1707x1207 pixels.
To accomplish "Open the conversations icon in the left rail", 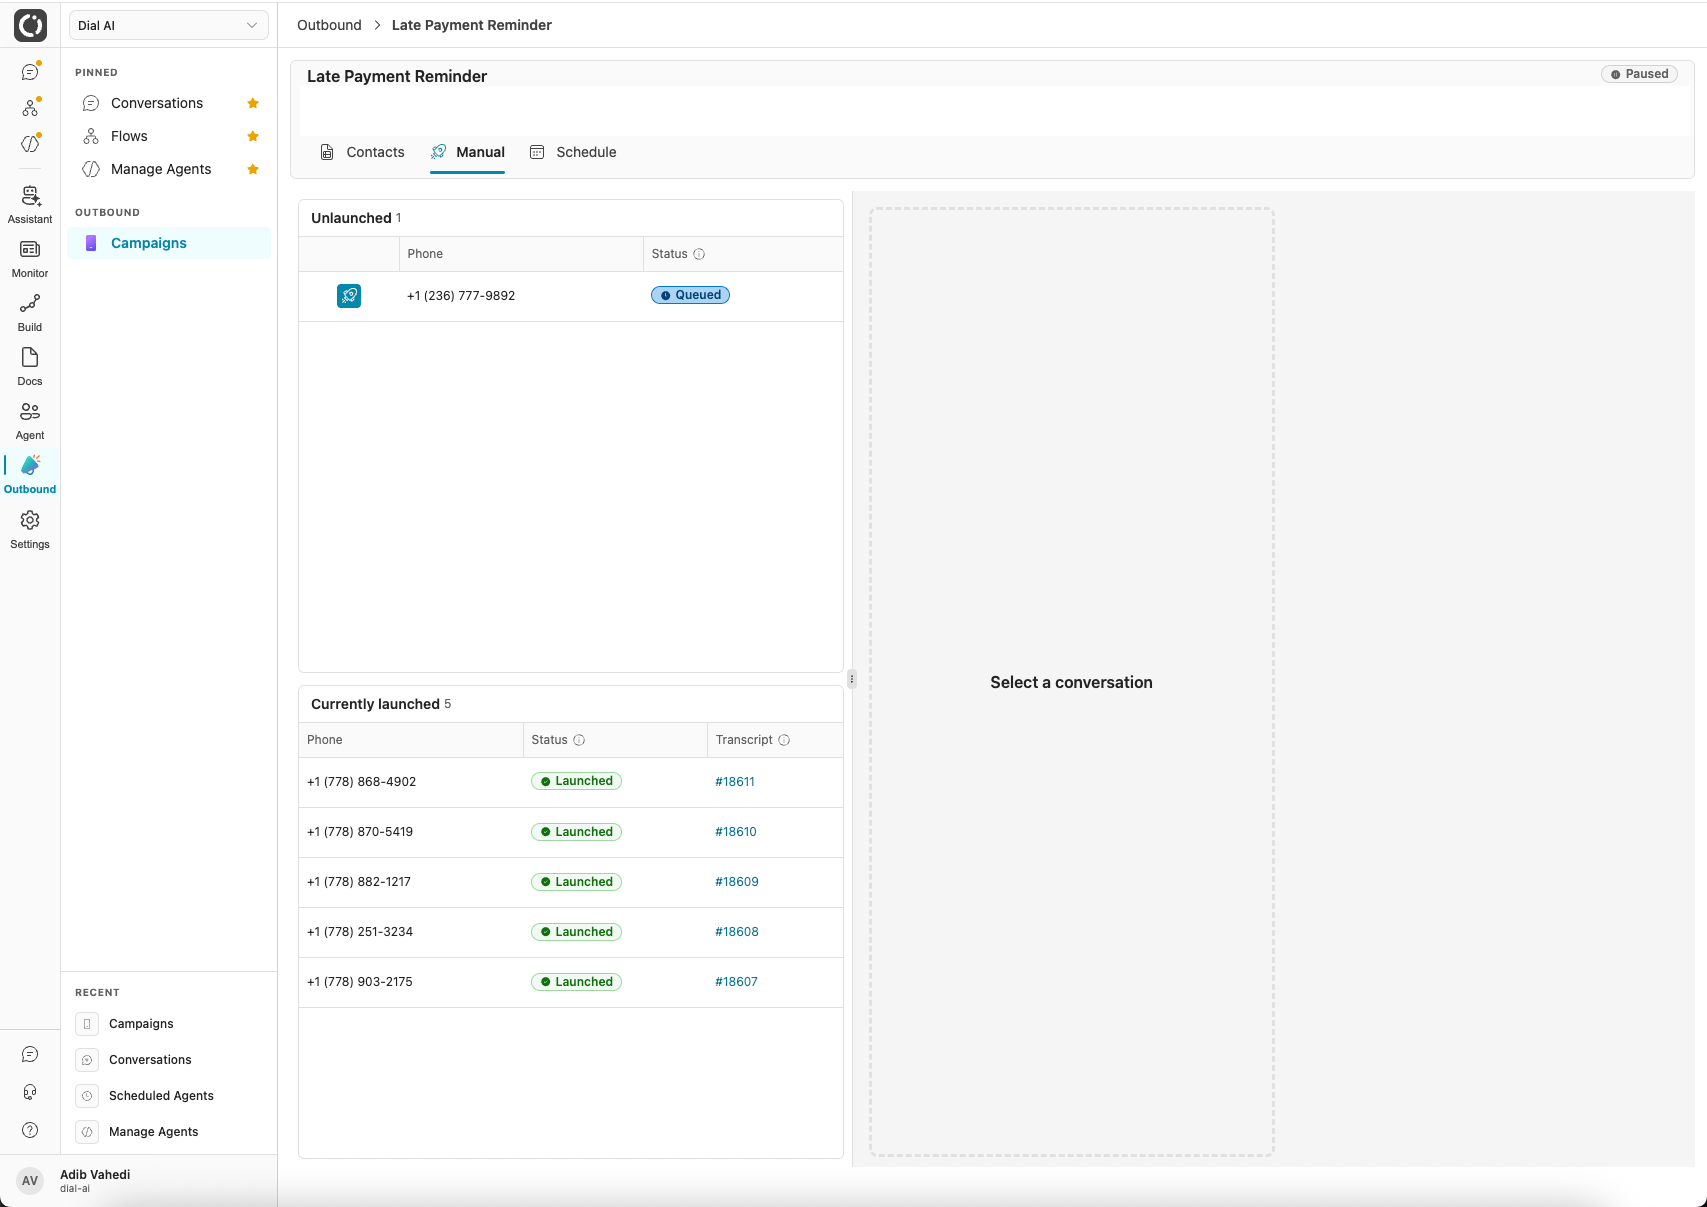I will click(30, 72).
